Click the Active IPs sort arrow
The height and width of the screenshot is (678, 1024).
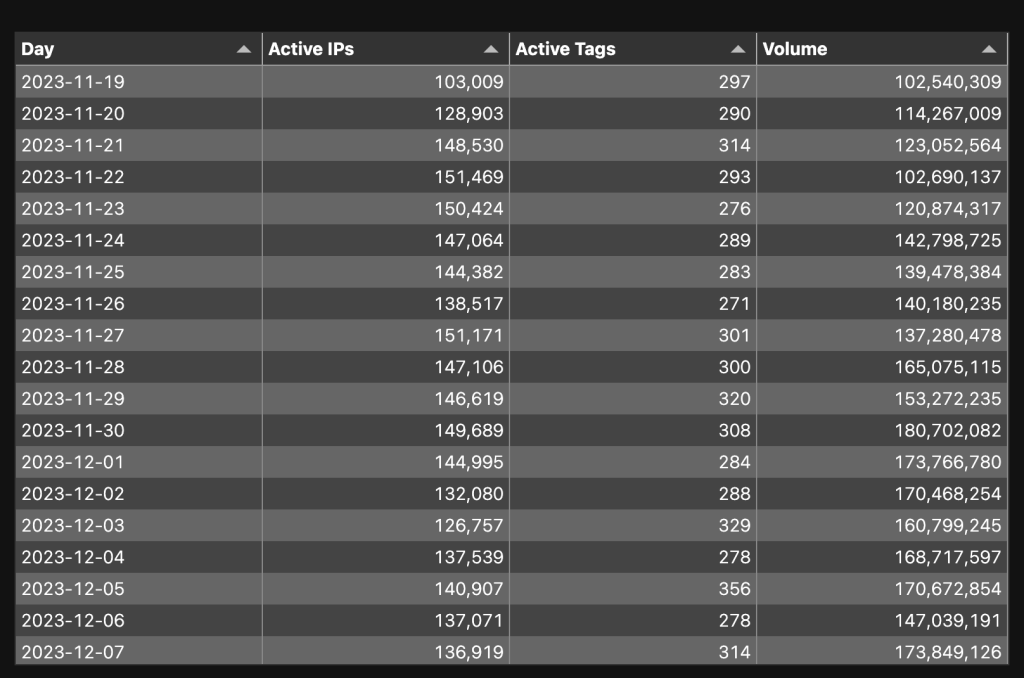490,49
